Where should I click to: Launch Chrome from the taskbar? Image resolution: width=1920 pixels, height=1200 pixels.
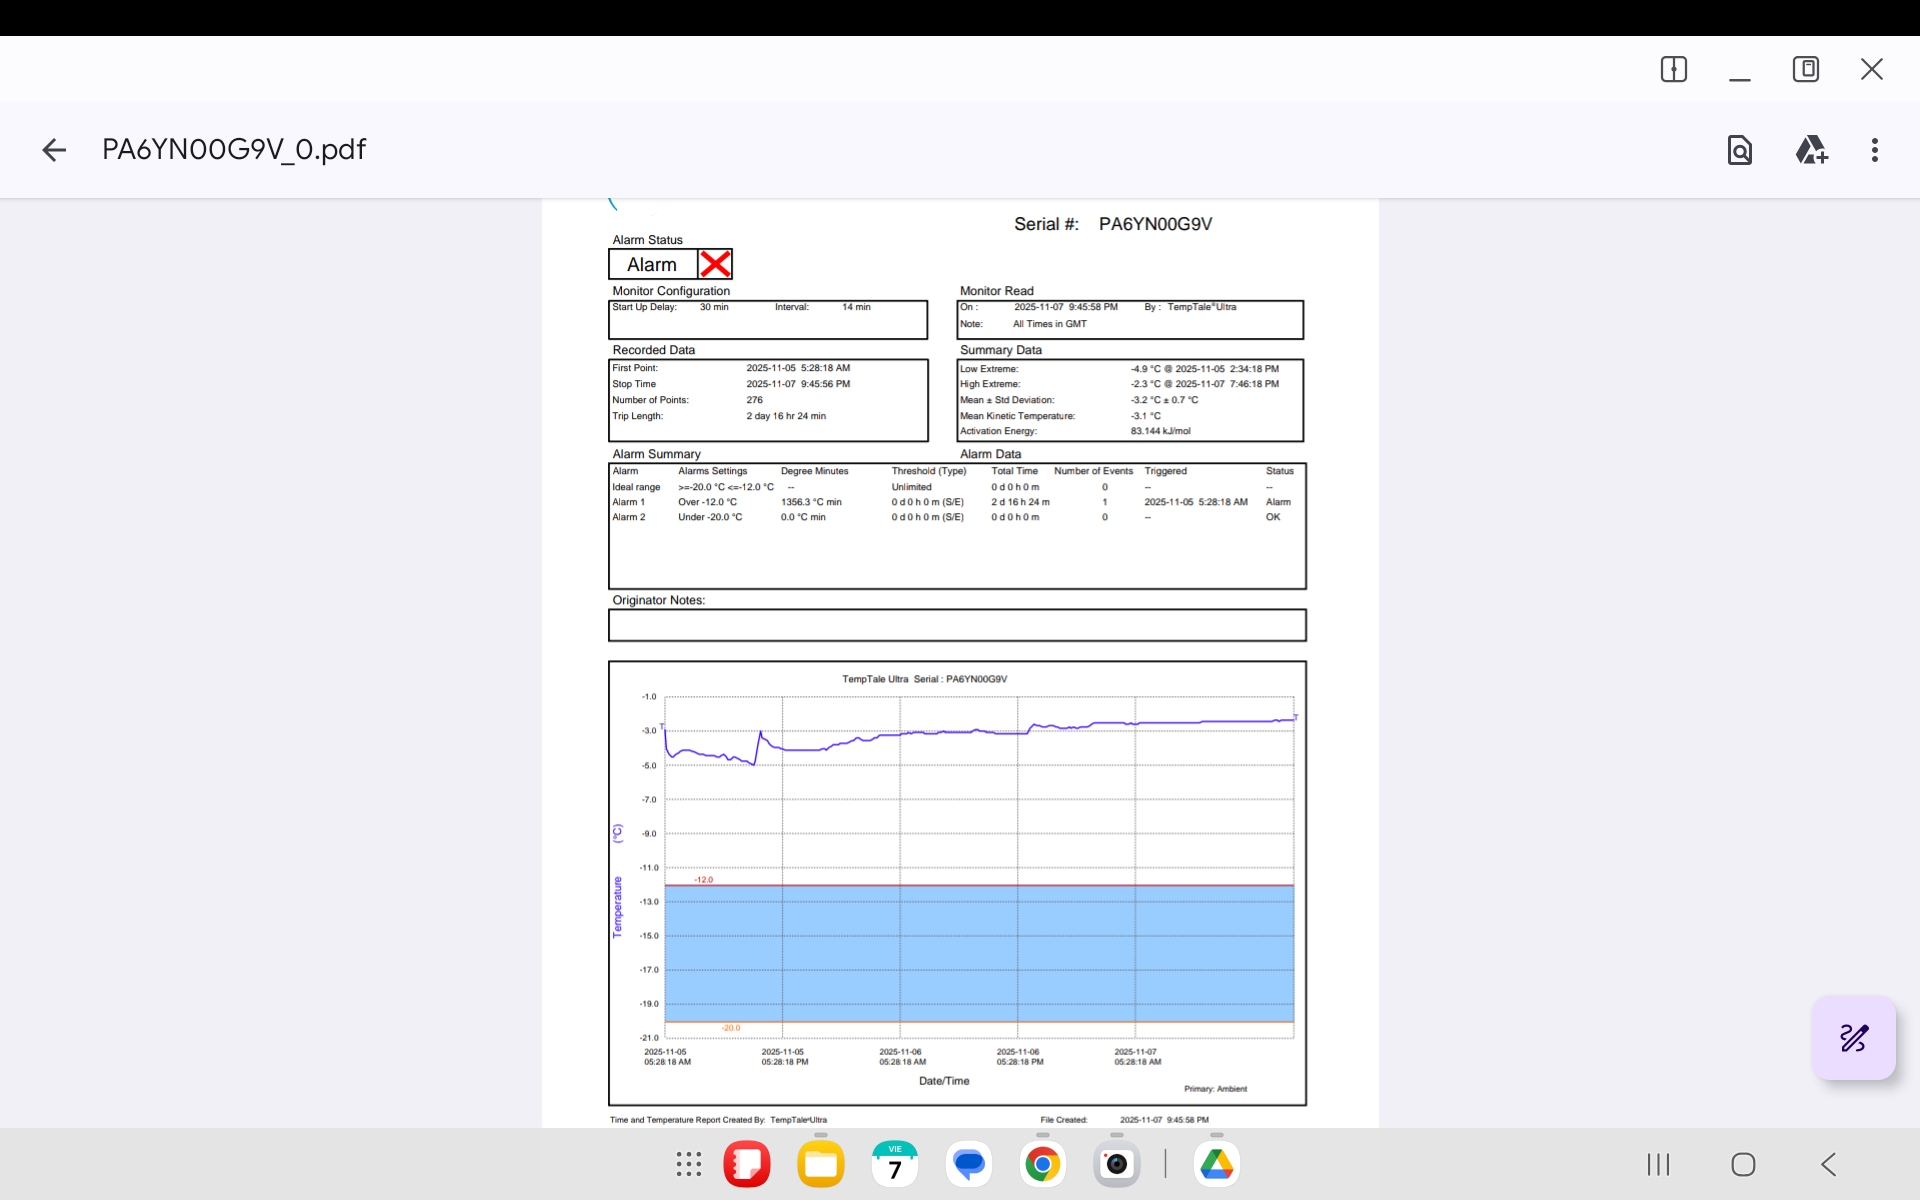[1043, 1164]
